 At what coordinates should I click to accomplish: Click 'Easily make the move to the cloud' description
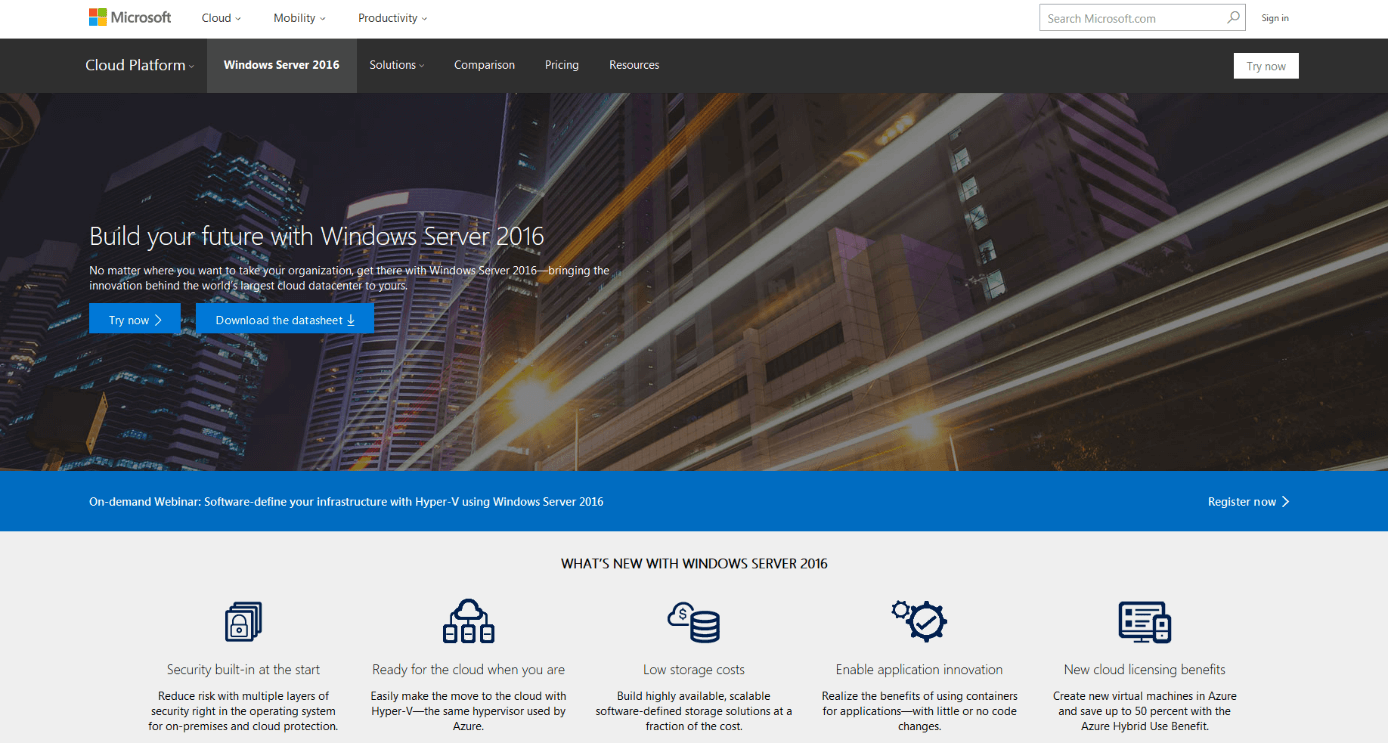click(x=468, y=711)
